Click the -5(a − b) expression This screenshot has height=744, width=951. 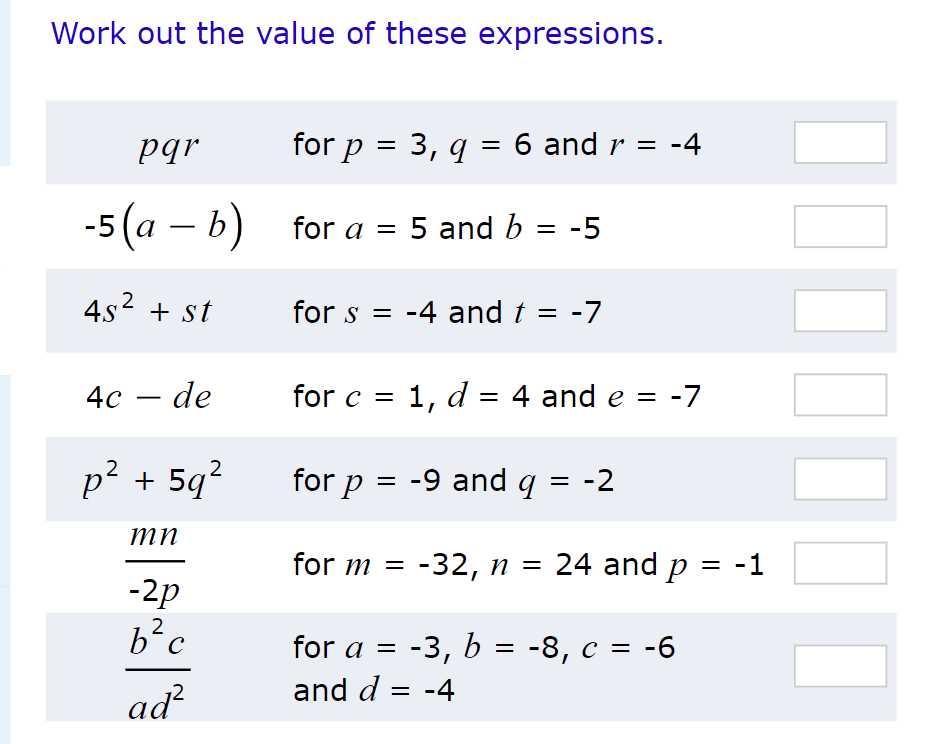[164, 226]
